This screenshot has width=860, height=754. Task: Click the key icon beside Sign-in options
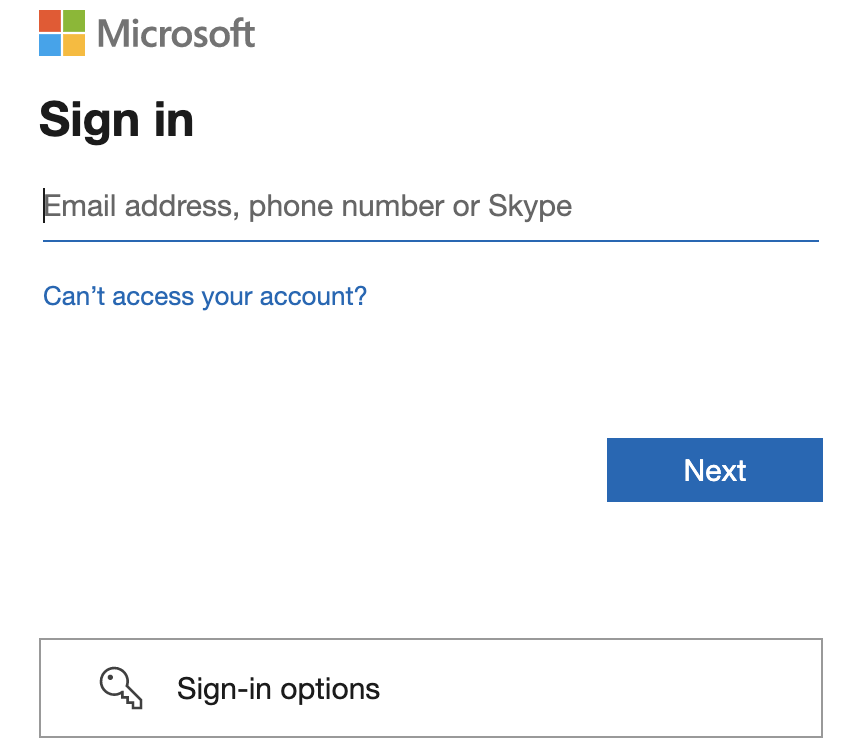coord(122,687)
